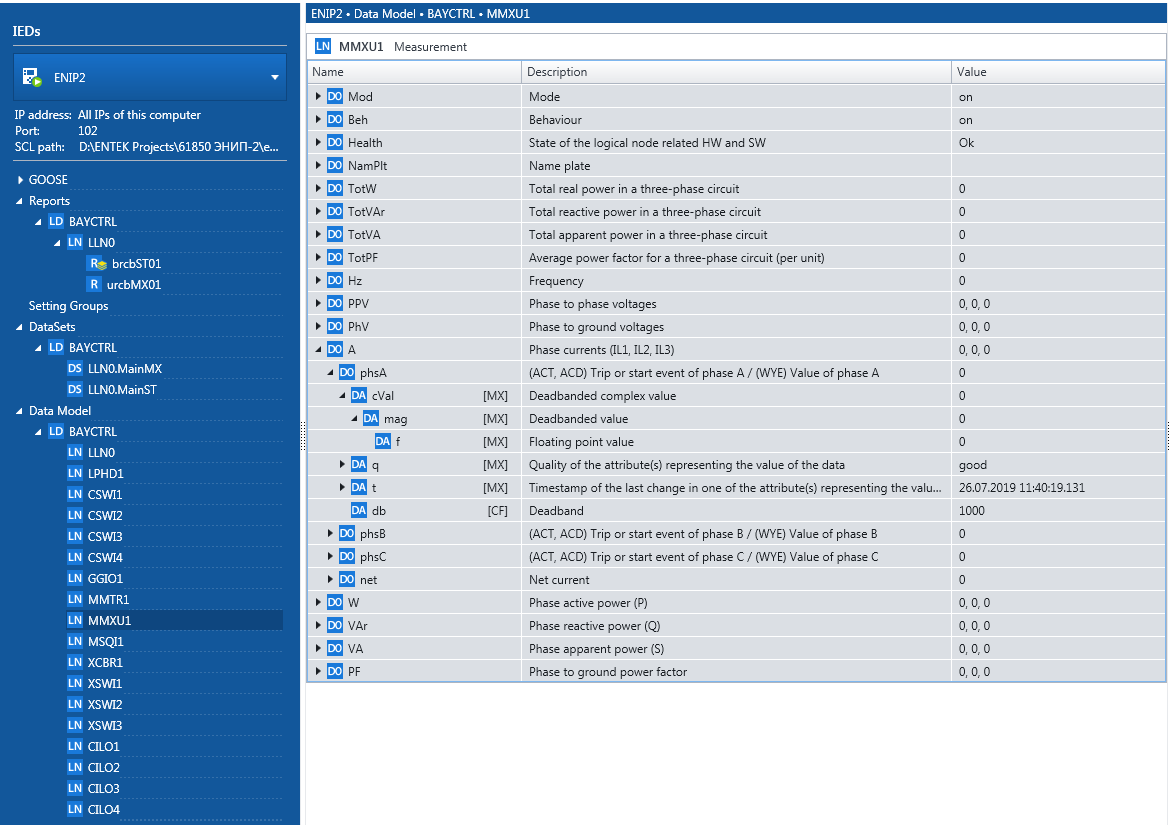Click the DS icon beside LLN0.MainMX

point(75,369)
